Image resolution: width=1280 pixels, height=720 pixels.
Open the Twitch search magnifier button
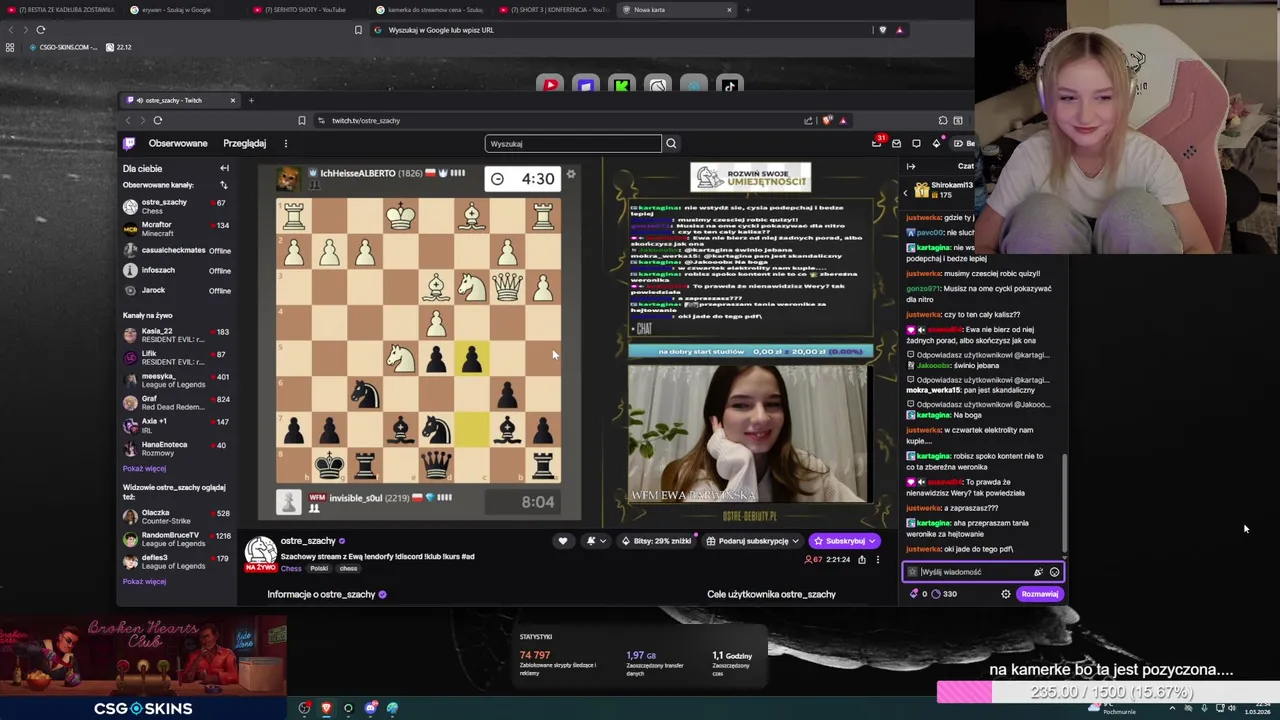coord(671,143)
